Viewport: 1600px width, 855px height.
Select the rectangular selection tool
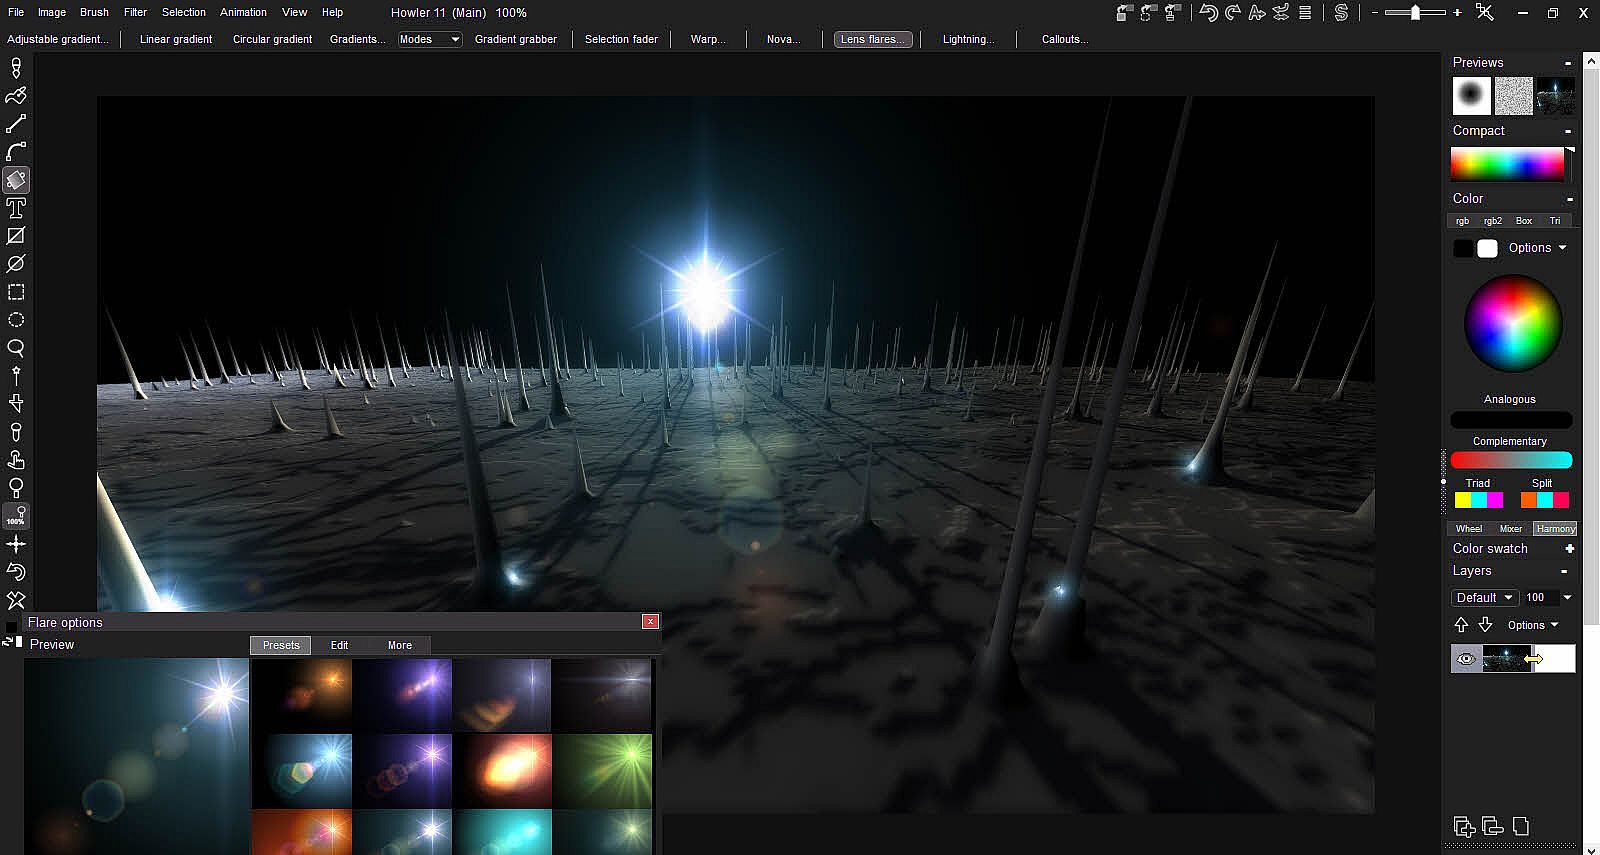[x=16, y=292]
